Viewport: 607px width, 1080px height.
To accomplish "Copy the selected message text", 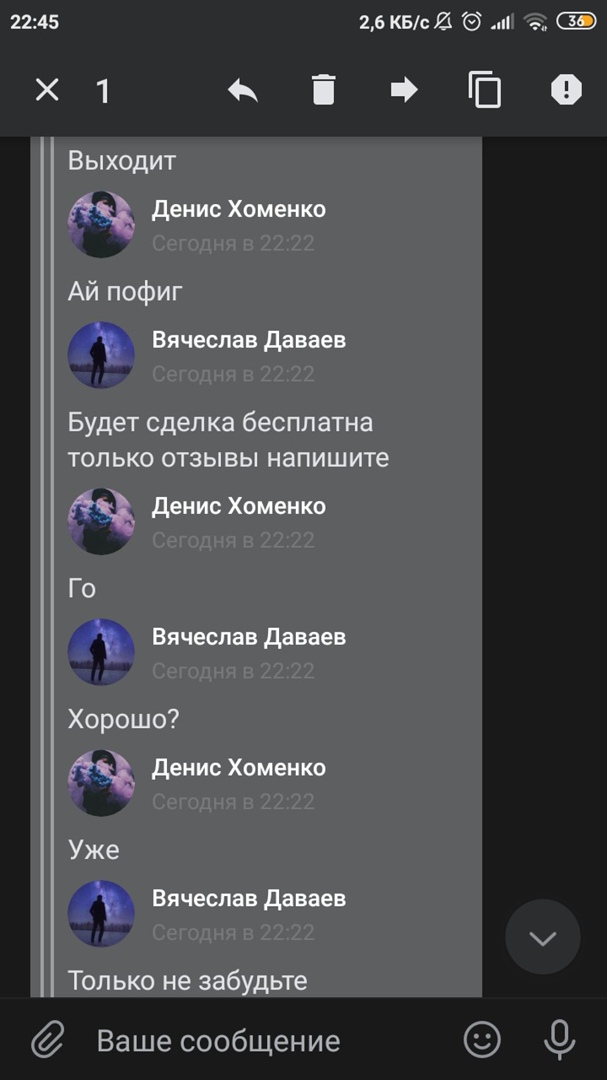I will pos(484,90).
